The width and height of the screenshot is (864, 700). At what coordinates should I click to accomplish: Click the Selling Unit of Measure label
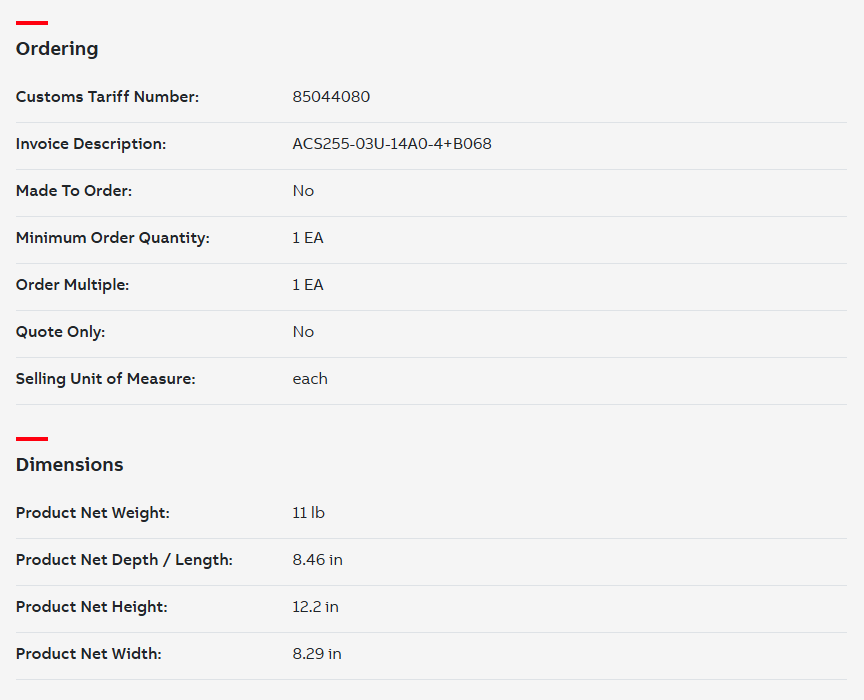[106, 379]
